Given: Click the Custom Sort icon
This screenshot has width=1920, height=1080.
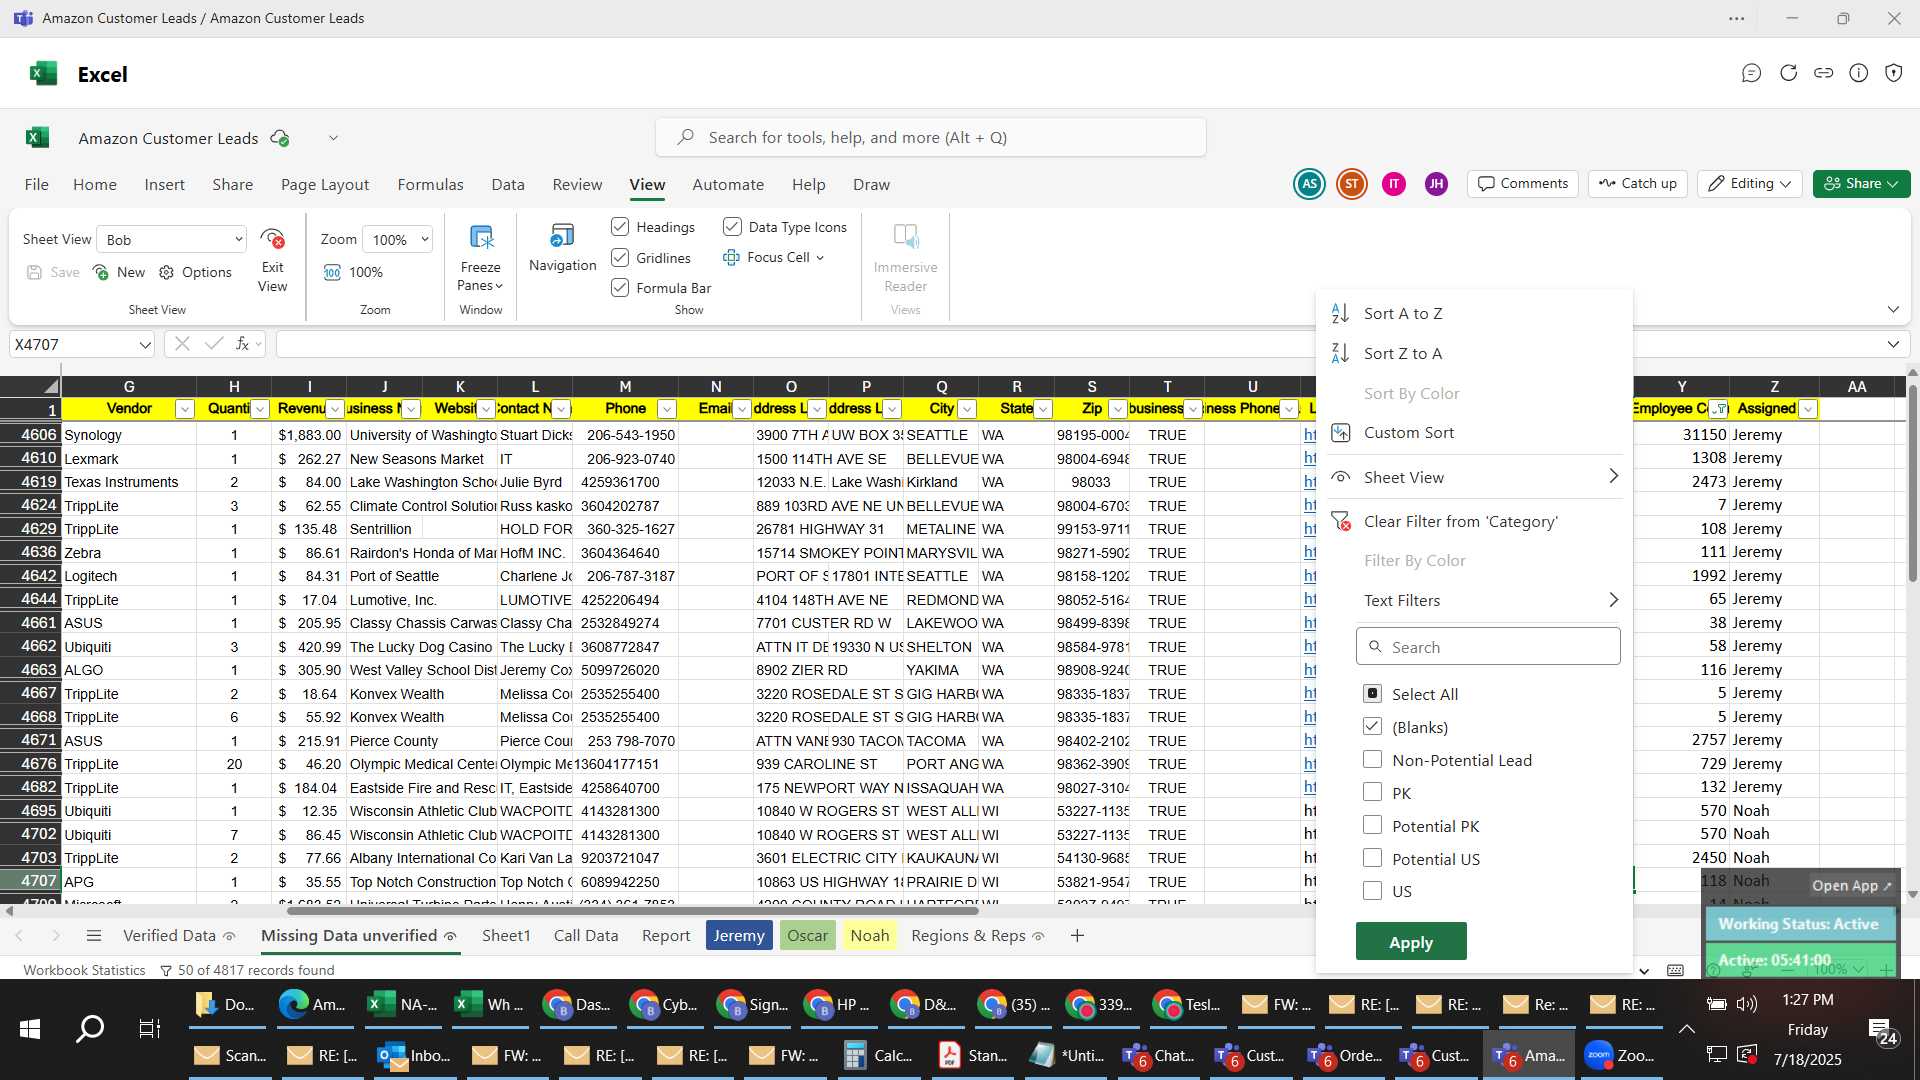Looking at the screenshot, I should (1340, 432).
